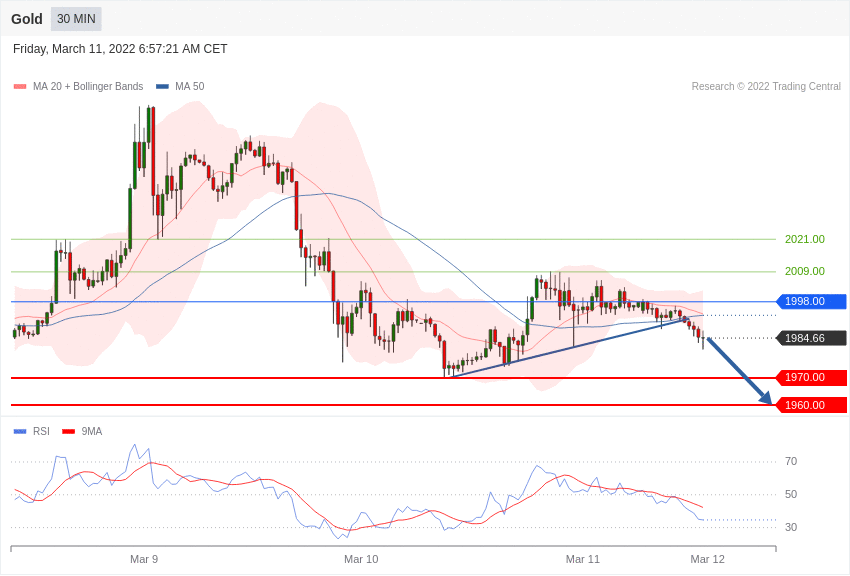The image size is (850, 576).
Task: Click the Research © 2022 Trading Central text
Action: click(766, 86)
